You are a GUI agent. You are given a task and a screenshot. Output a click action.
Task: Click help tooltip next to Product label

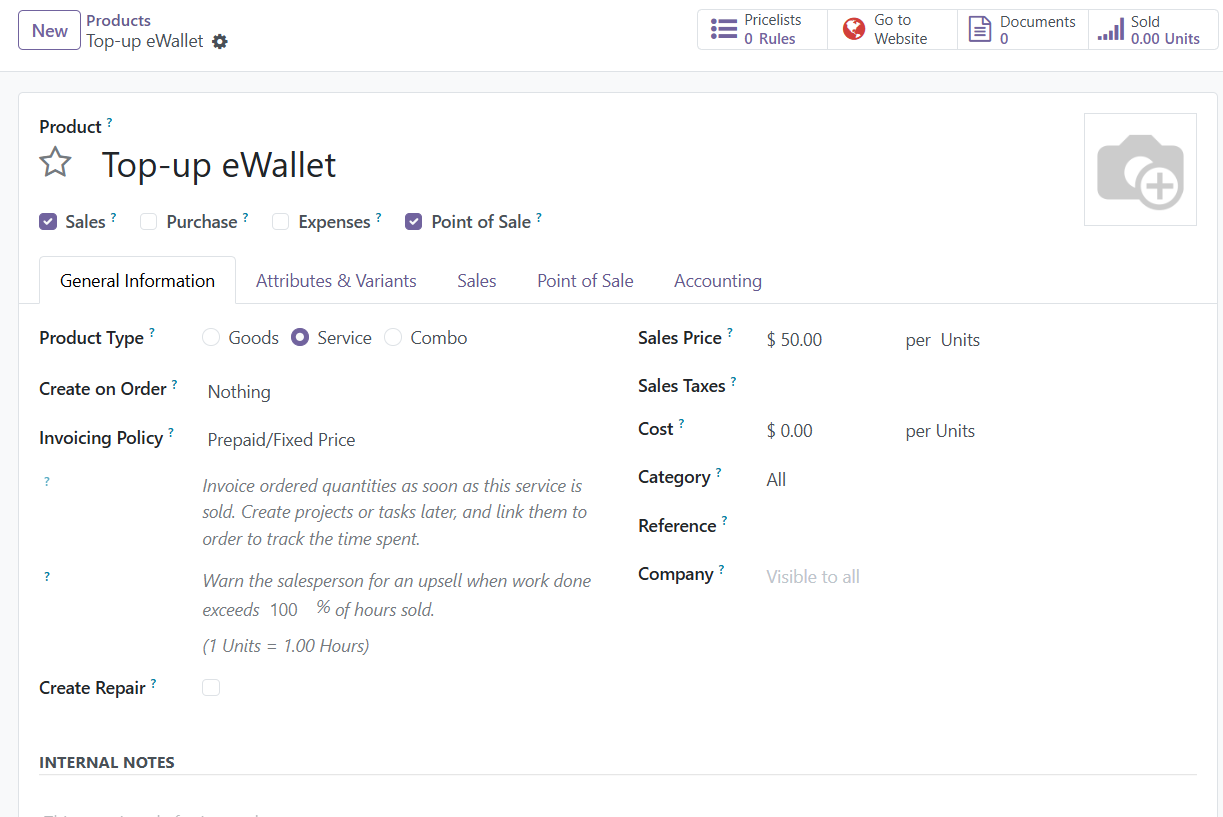pyautogui.click(x=109, y=122)
